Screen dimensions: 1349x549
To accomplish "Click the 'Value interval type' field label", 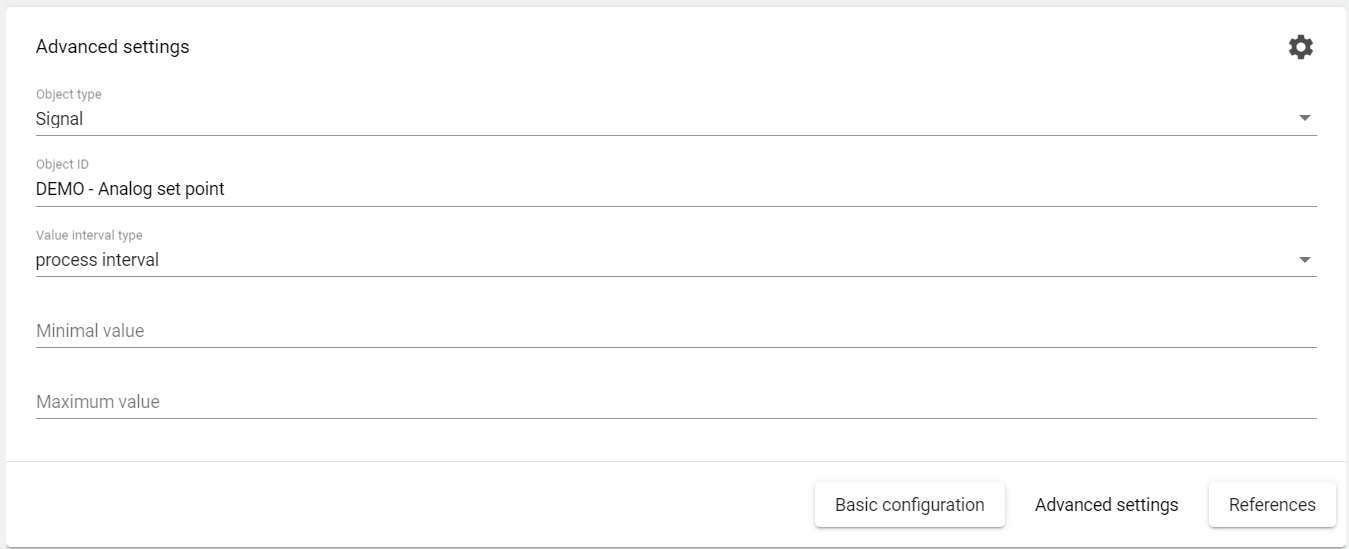I will click(89, 235).
